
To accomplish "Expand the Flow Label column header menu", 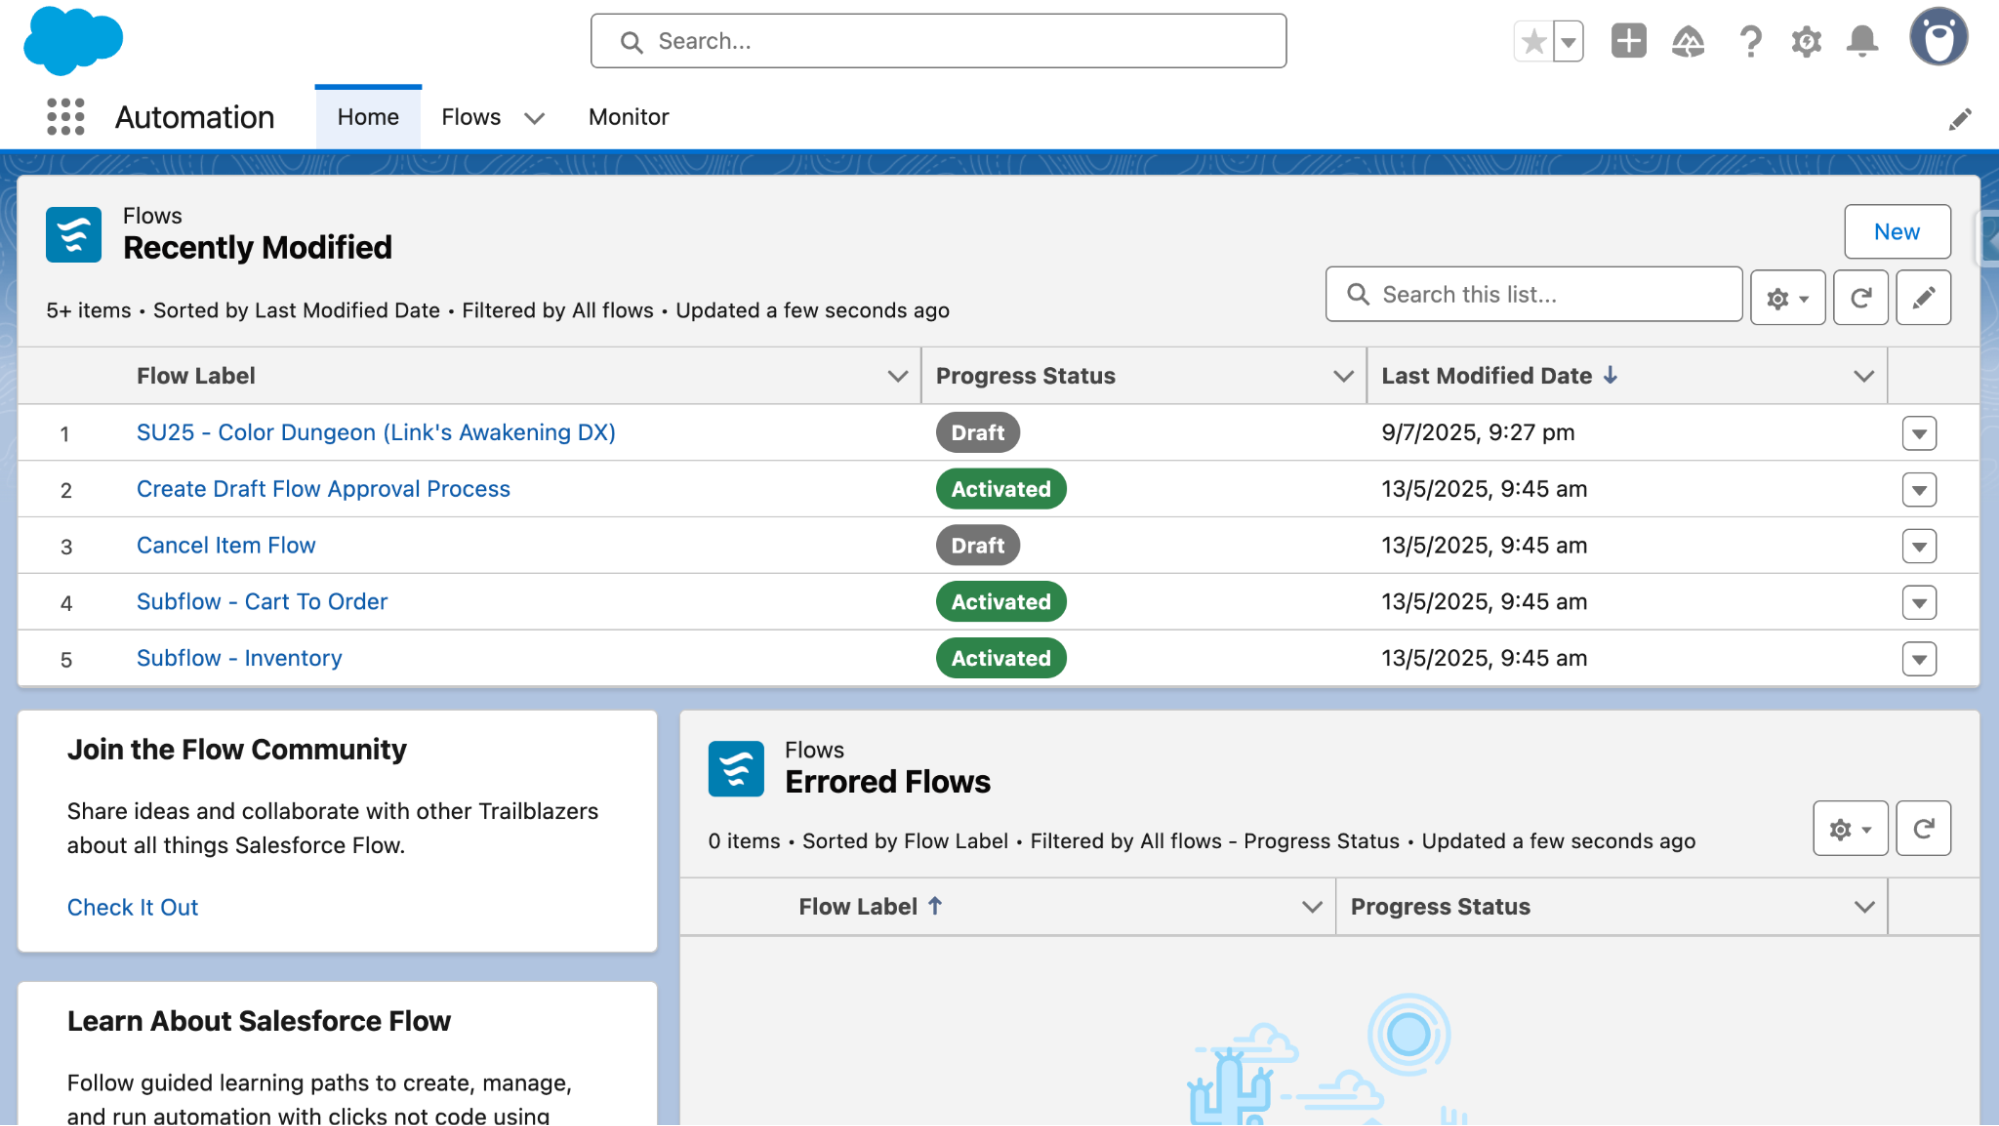I will (x=897, y=376).
